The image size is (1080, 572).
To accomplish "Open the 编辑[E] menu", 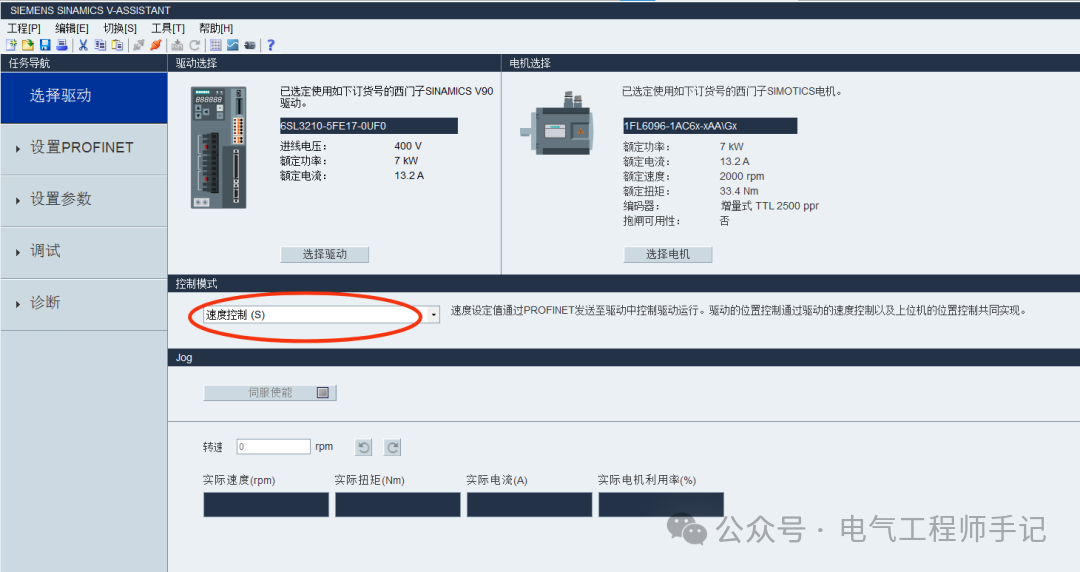I will [72, 28].
